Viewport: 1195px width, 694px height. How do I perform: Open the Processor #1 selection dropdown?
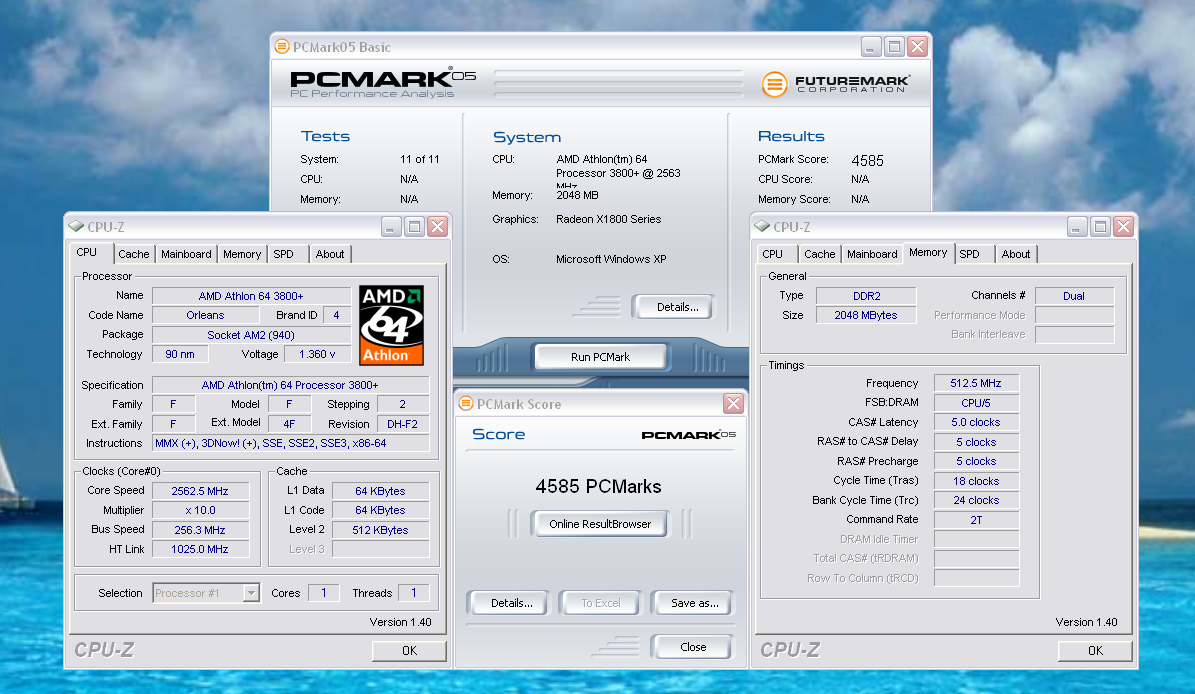[x=251, y=593]
